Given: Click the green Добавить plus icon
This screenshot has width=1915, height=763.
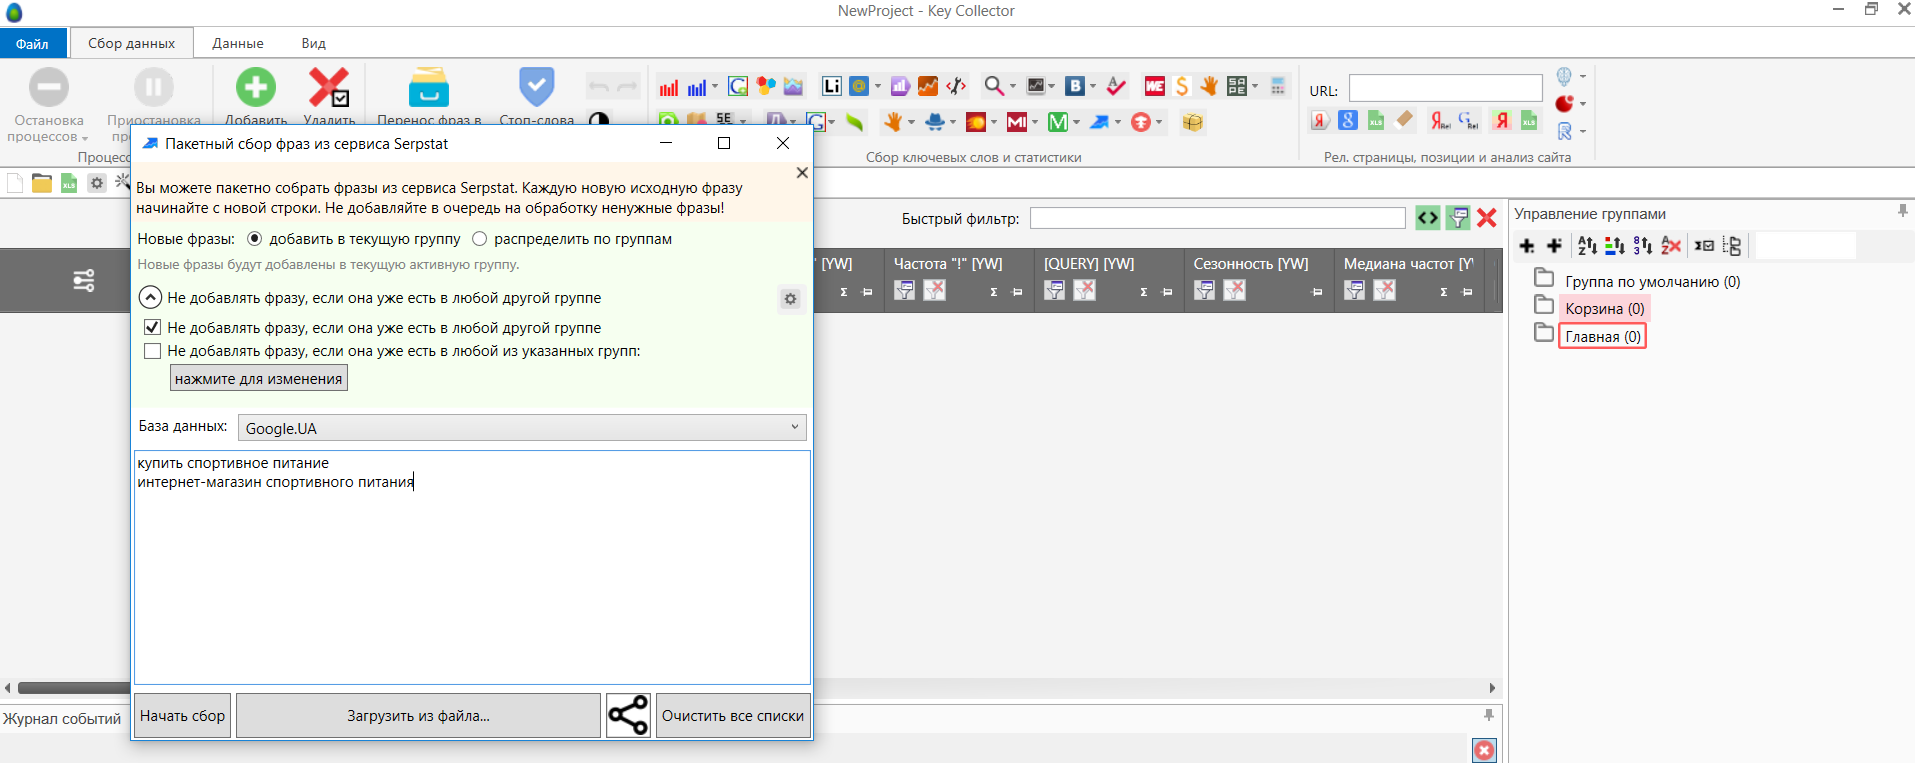Looking at the screenshot, I should click(x=256, y=88).
